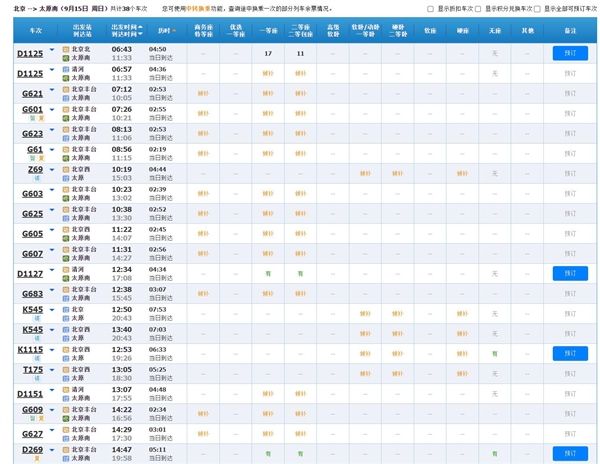The image size is (600, 464).
Task: Expand stop details arrow for train Z69
Action: pyautogui.click(x=52, y=169)
